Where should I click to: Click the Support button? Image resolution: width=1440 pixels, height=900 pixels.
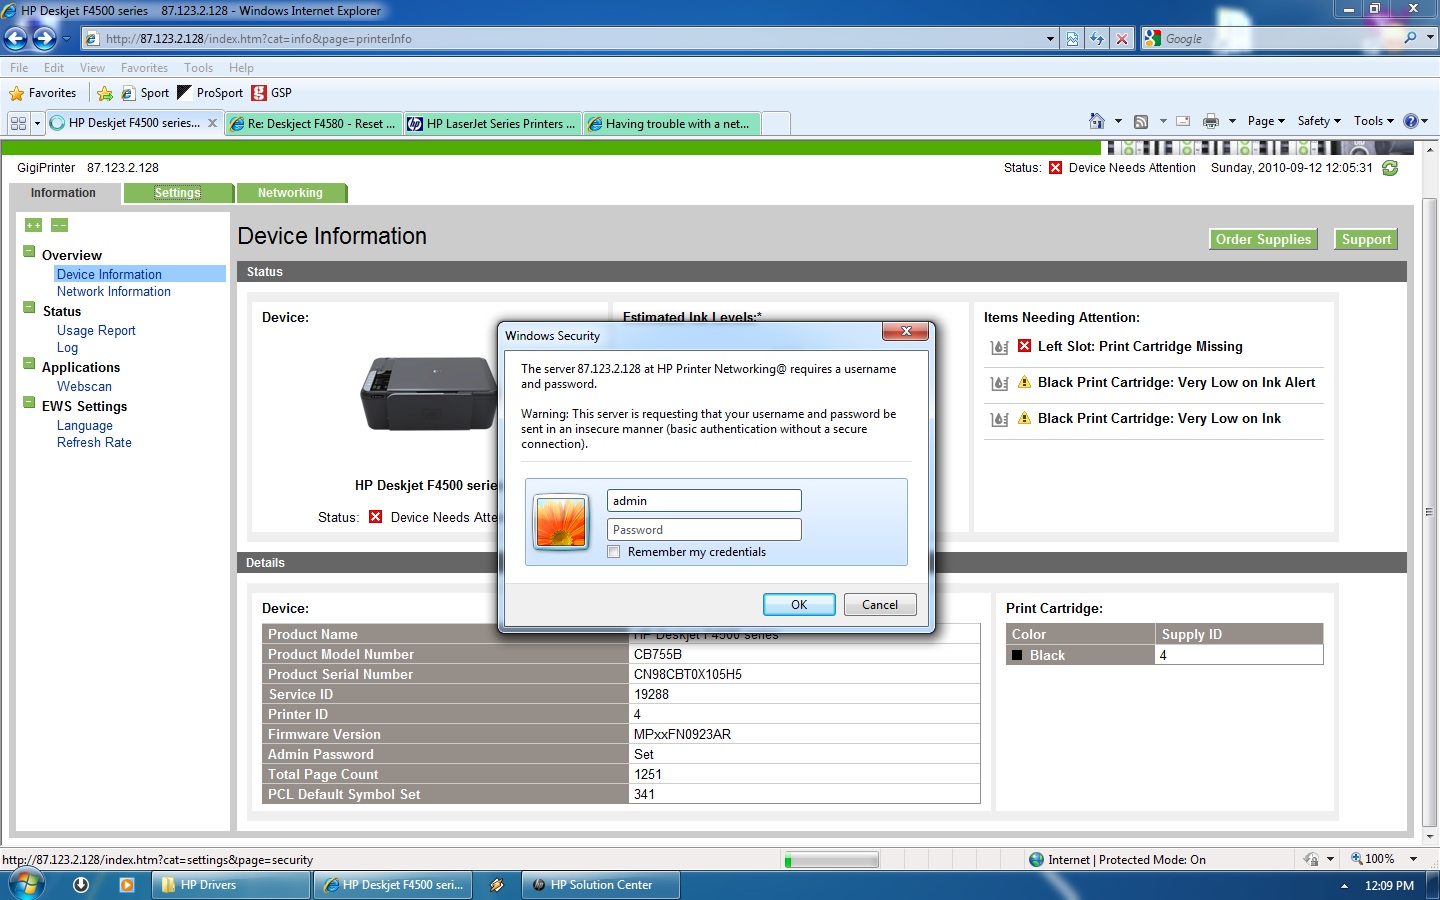click(x=1366, y=239)
